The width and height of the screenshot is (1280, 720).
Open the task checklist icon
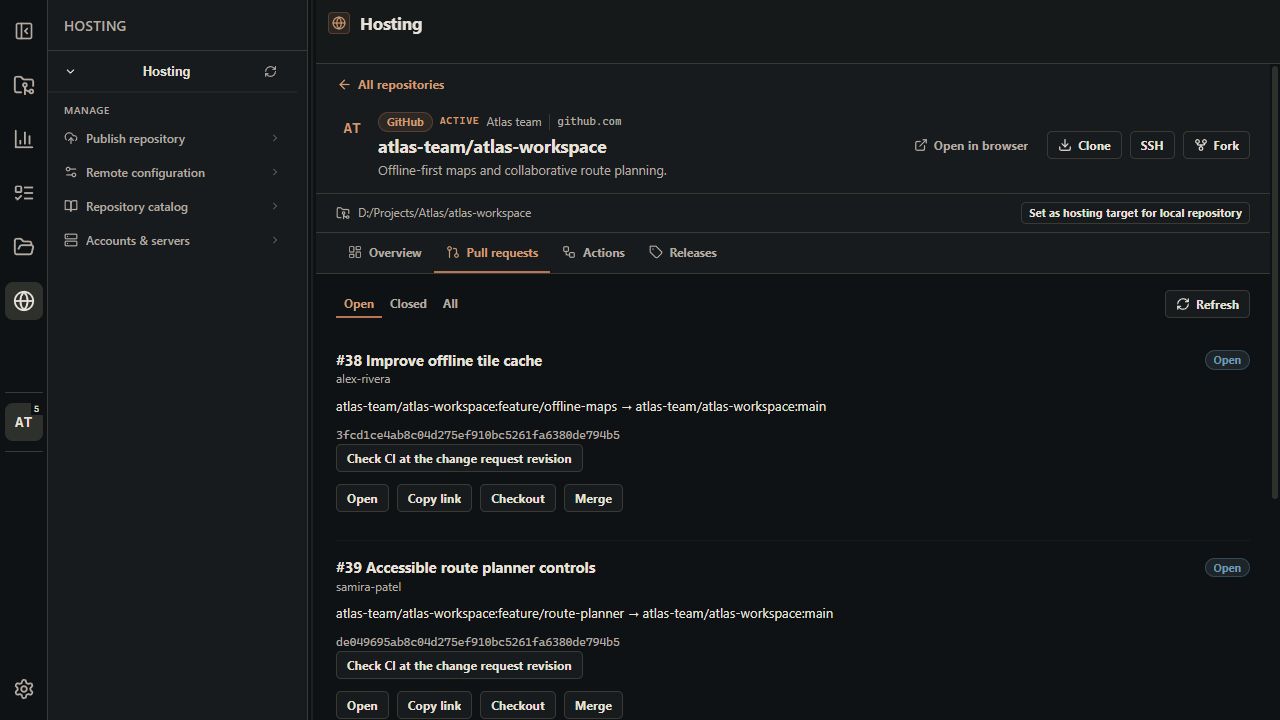pyautogui.click(x=24, y=193)
